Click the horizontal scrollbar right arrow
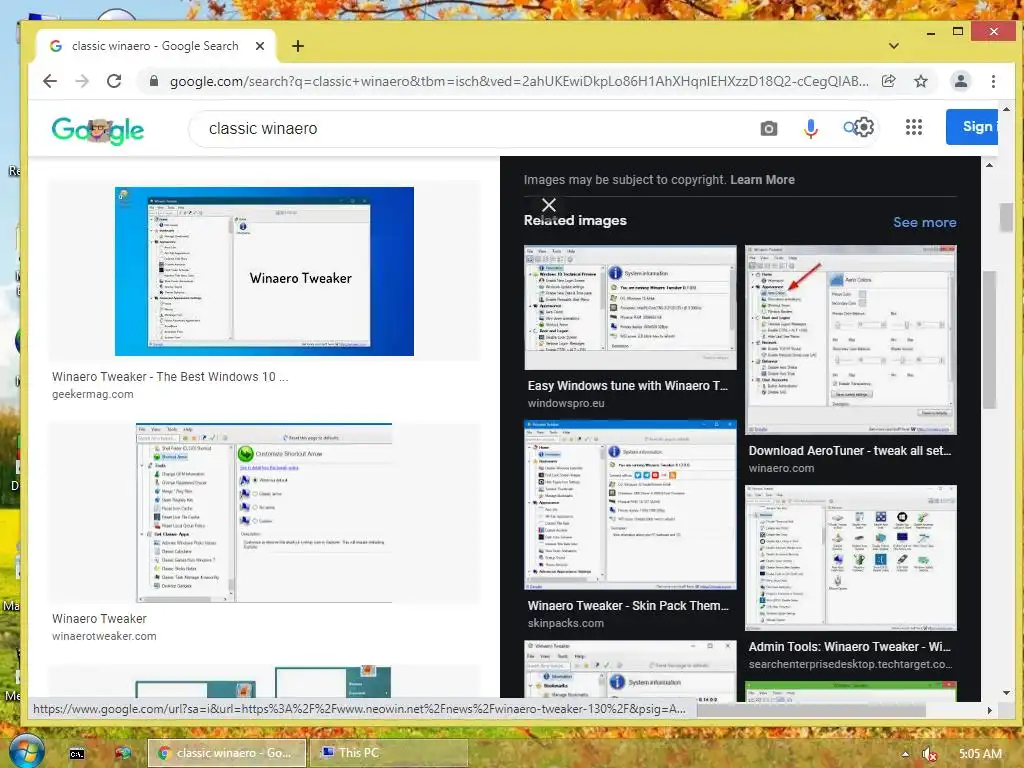This screenshot has height=768, width=1024. pos(989,710)
